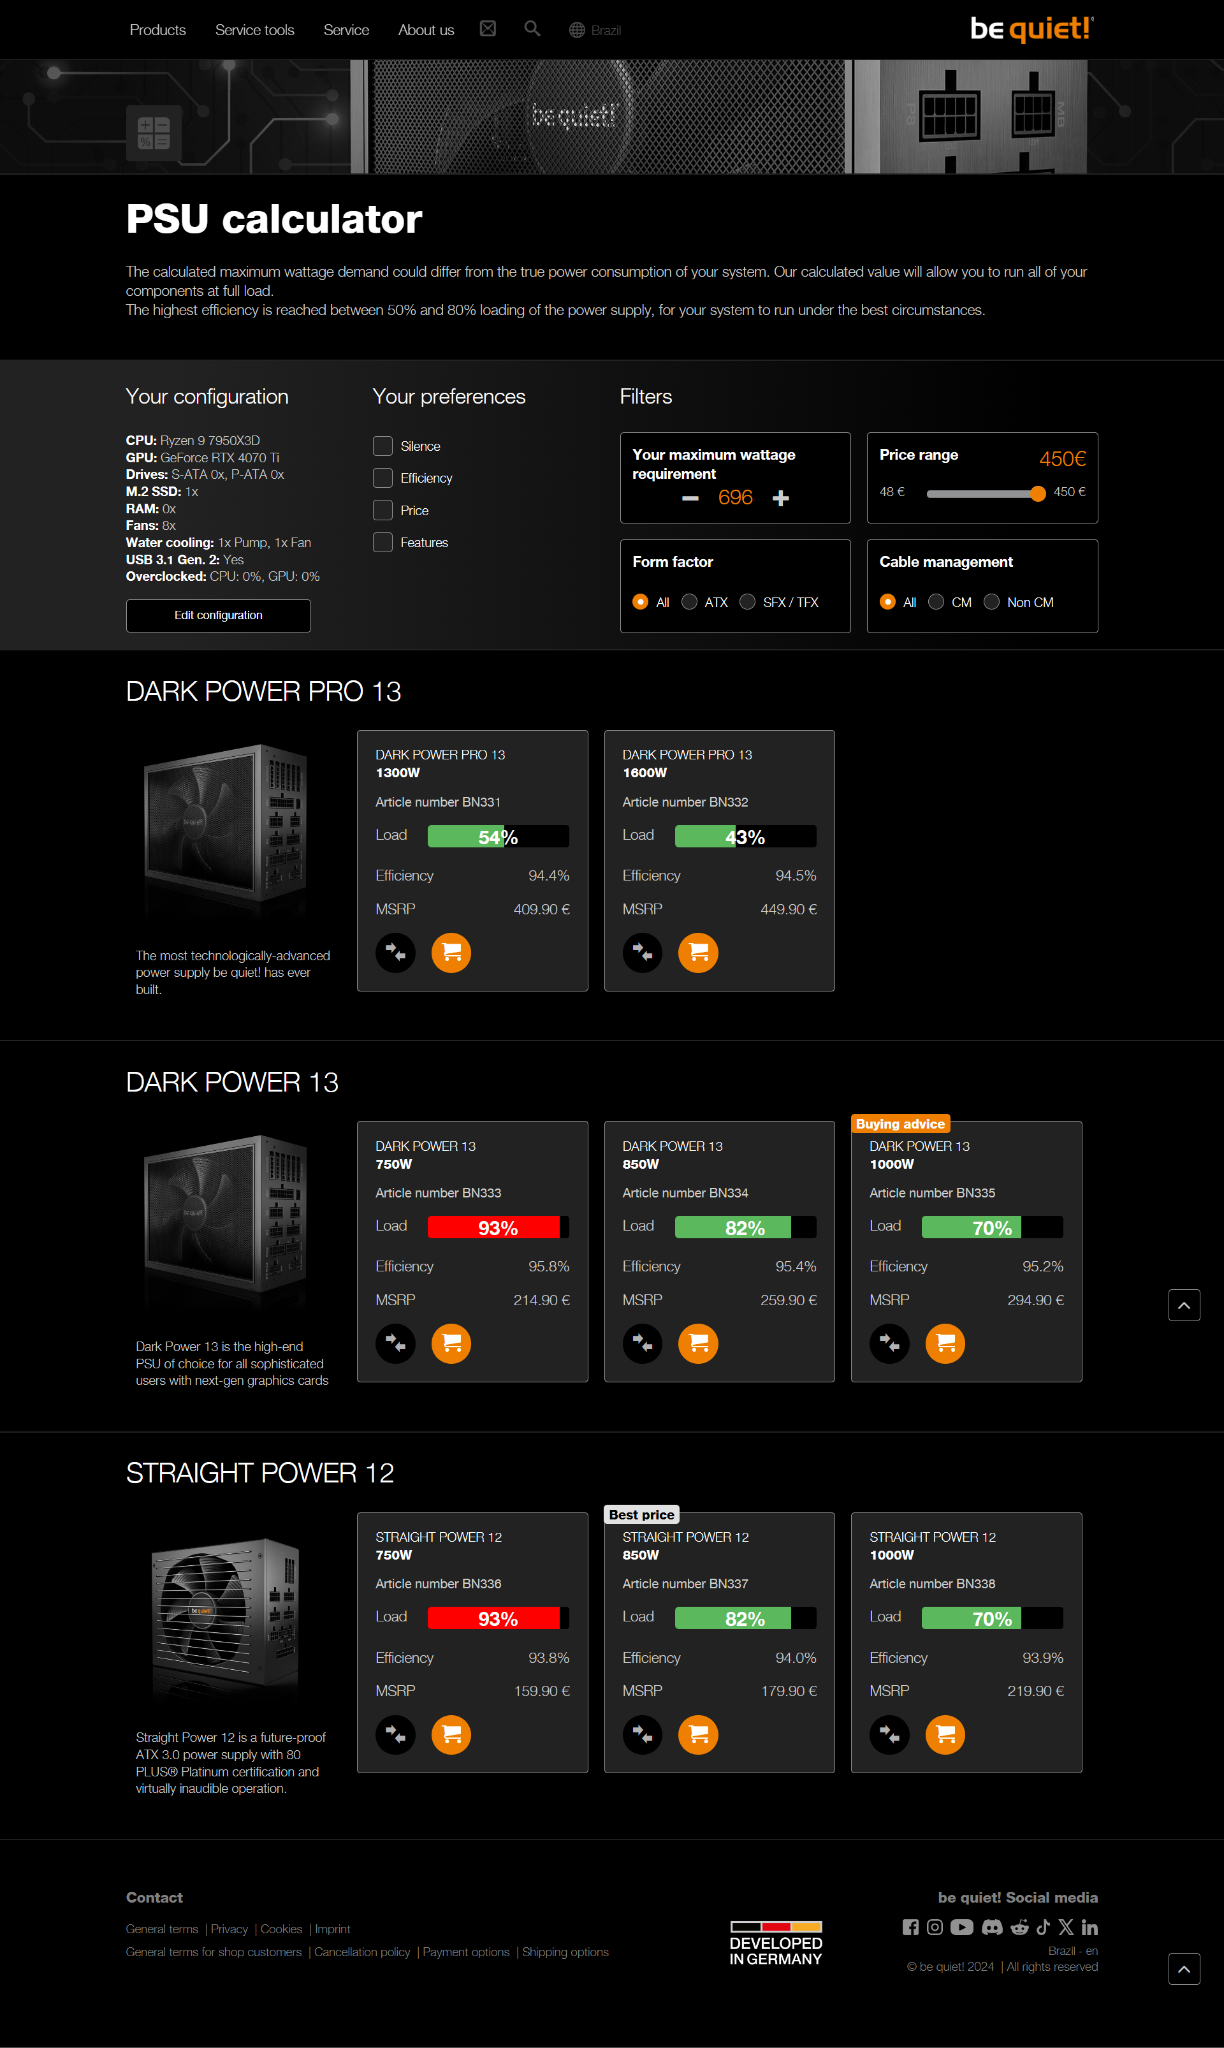This screenshot has height=2048, width=1224.
Task: Click the price range slider handle
Action: [1038, 493]
